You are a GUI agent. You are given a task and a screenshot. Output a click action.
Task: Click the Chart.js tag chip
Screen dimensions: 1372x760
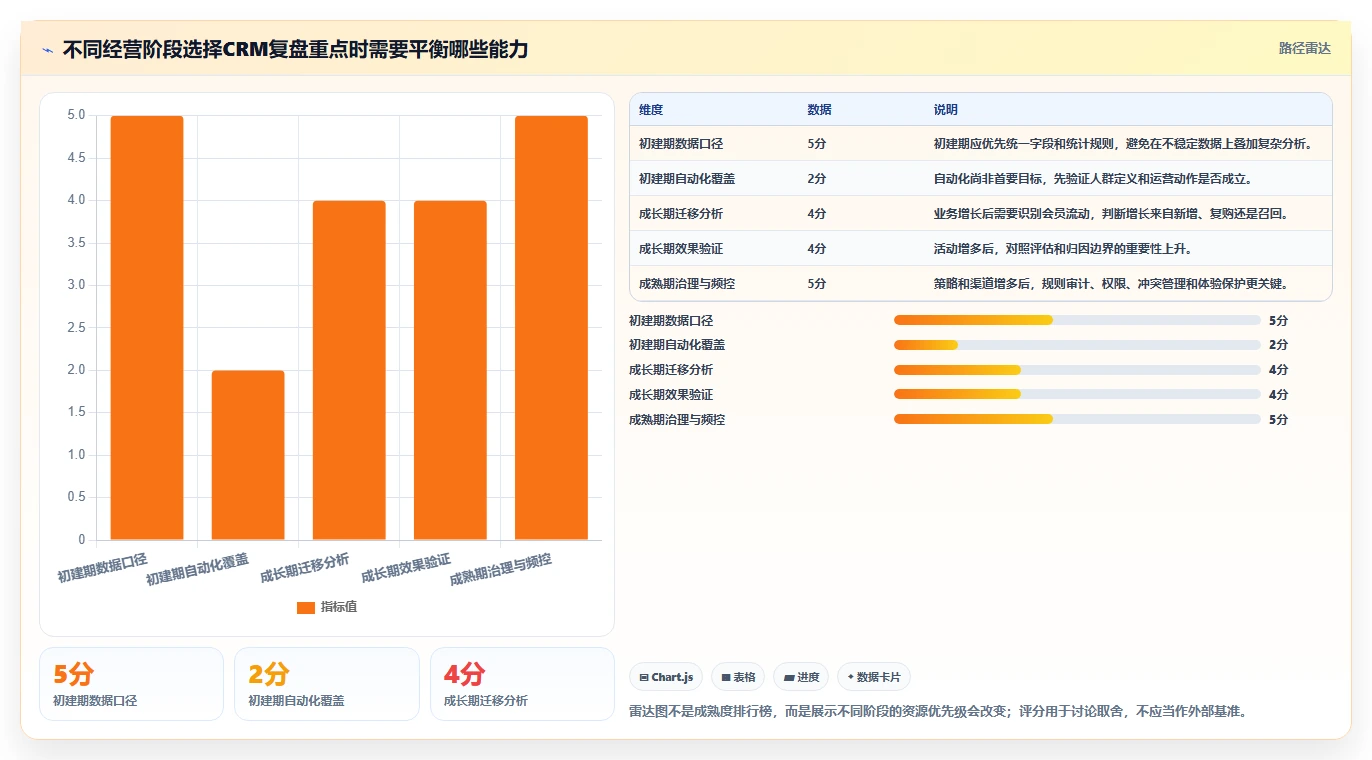click(x=666, y=677)
